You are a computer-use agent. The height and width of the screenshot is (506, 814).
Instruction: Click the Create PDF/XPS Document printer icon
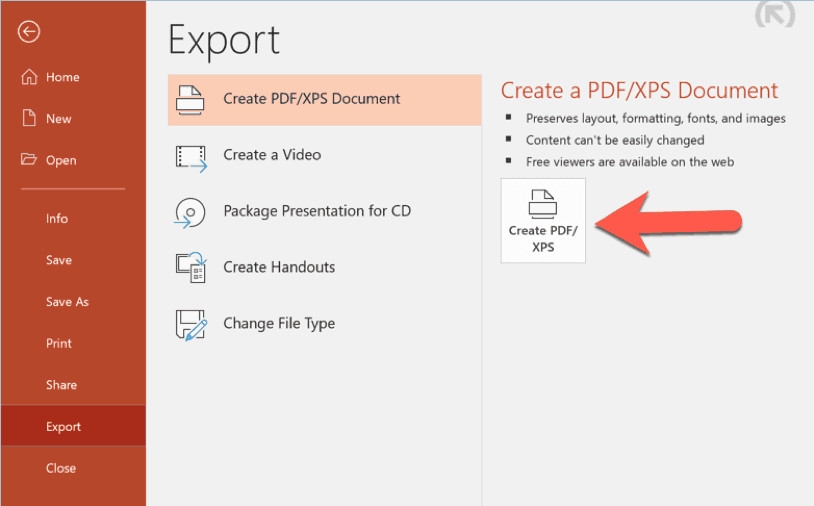(190, 100)
